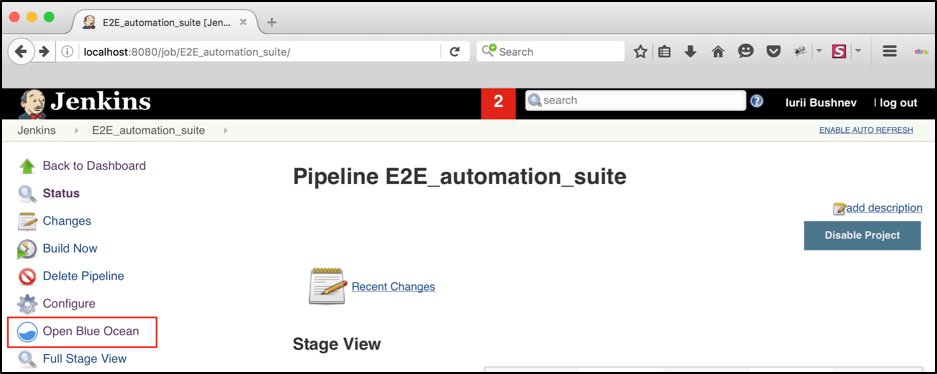Click the Status magnifier icon
Screen dimensions: 937x374
[27, 194]
